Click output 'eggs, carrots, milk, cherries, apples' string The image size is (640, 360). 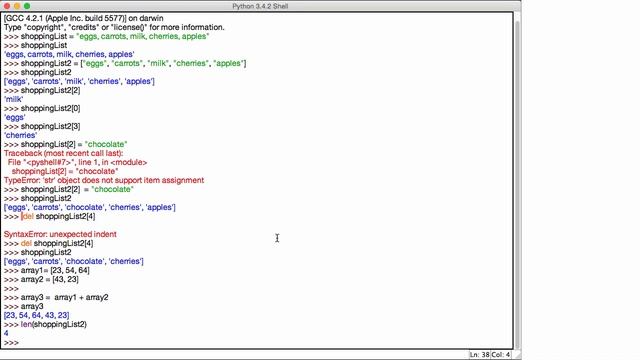coord(69,54)
